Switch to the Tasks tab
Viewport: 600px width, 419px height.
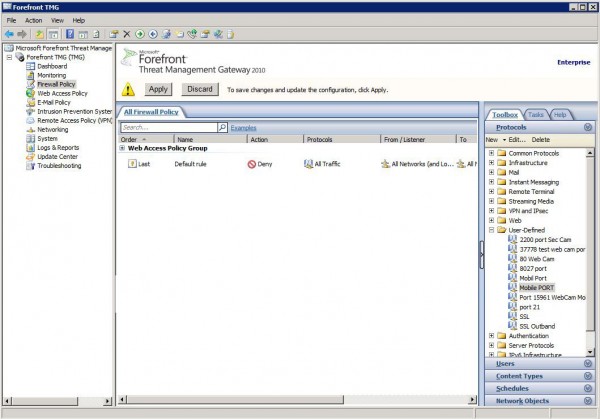tap(536, 115)
